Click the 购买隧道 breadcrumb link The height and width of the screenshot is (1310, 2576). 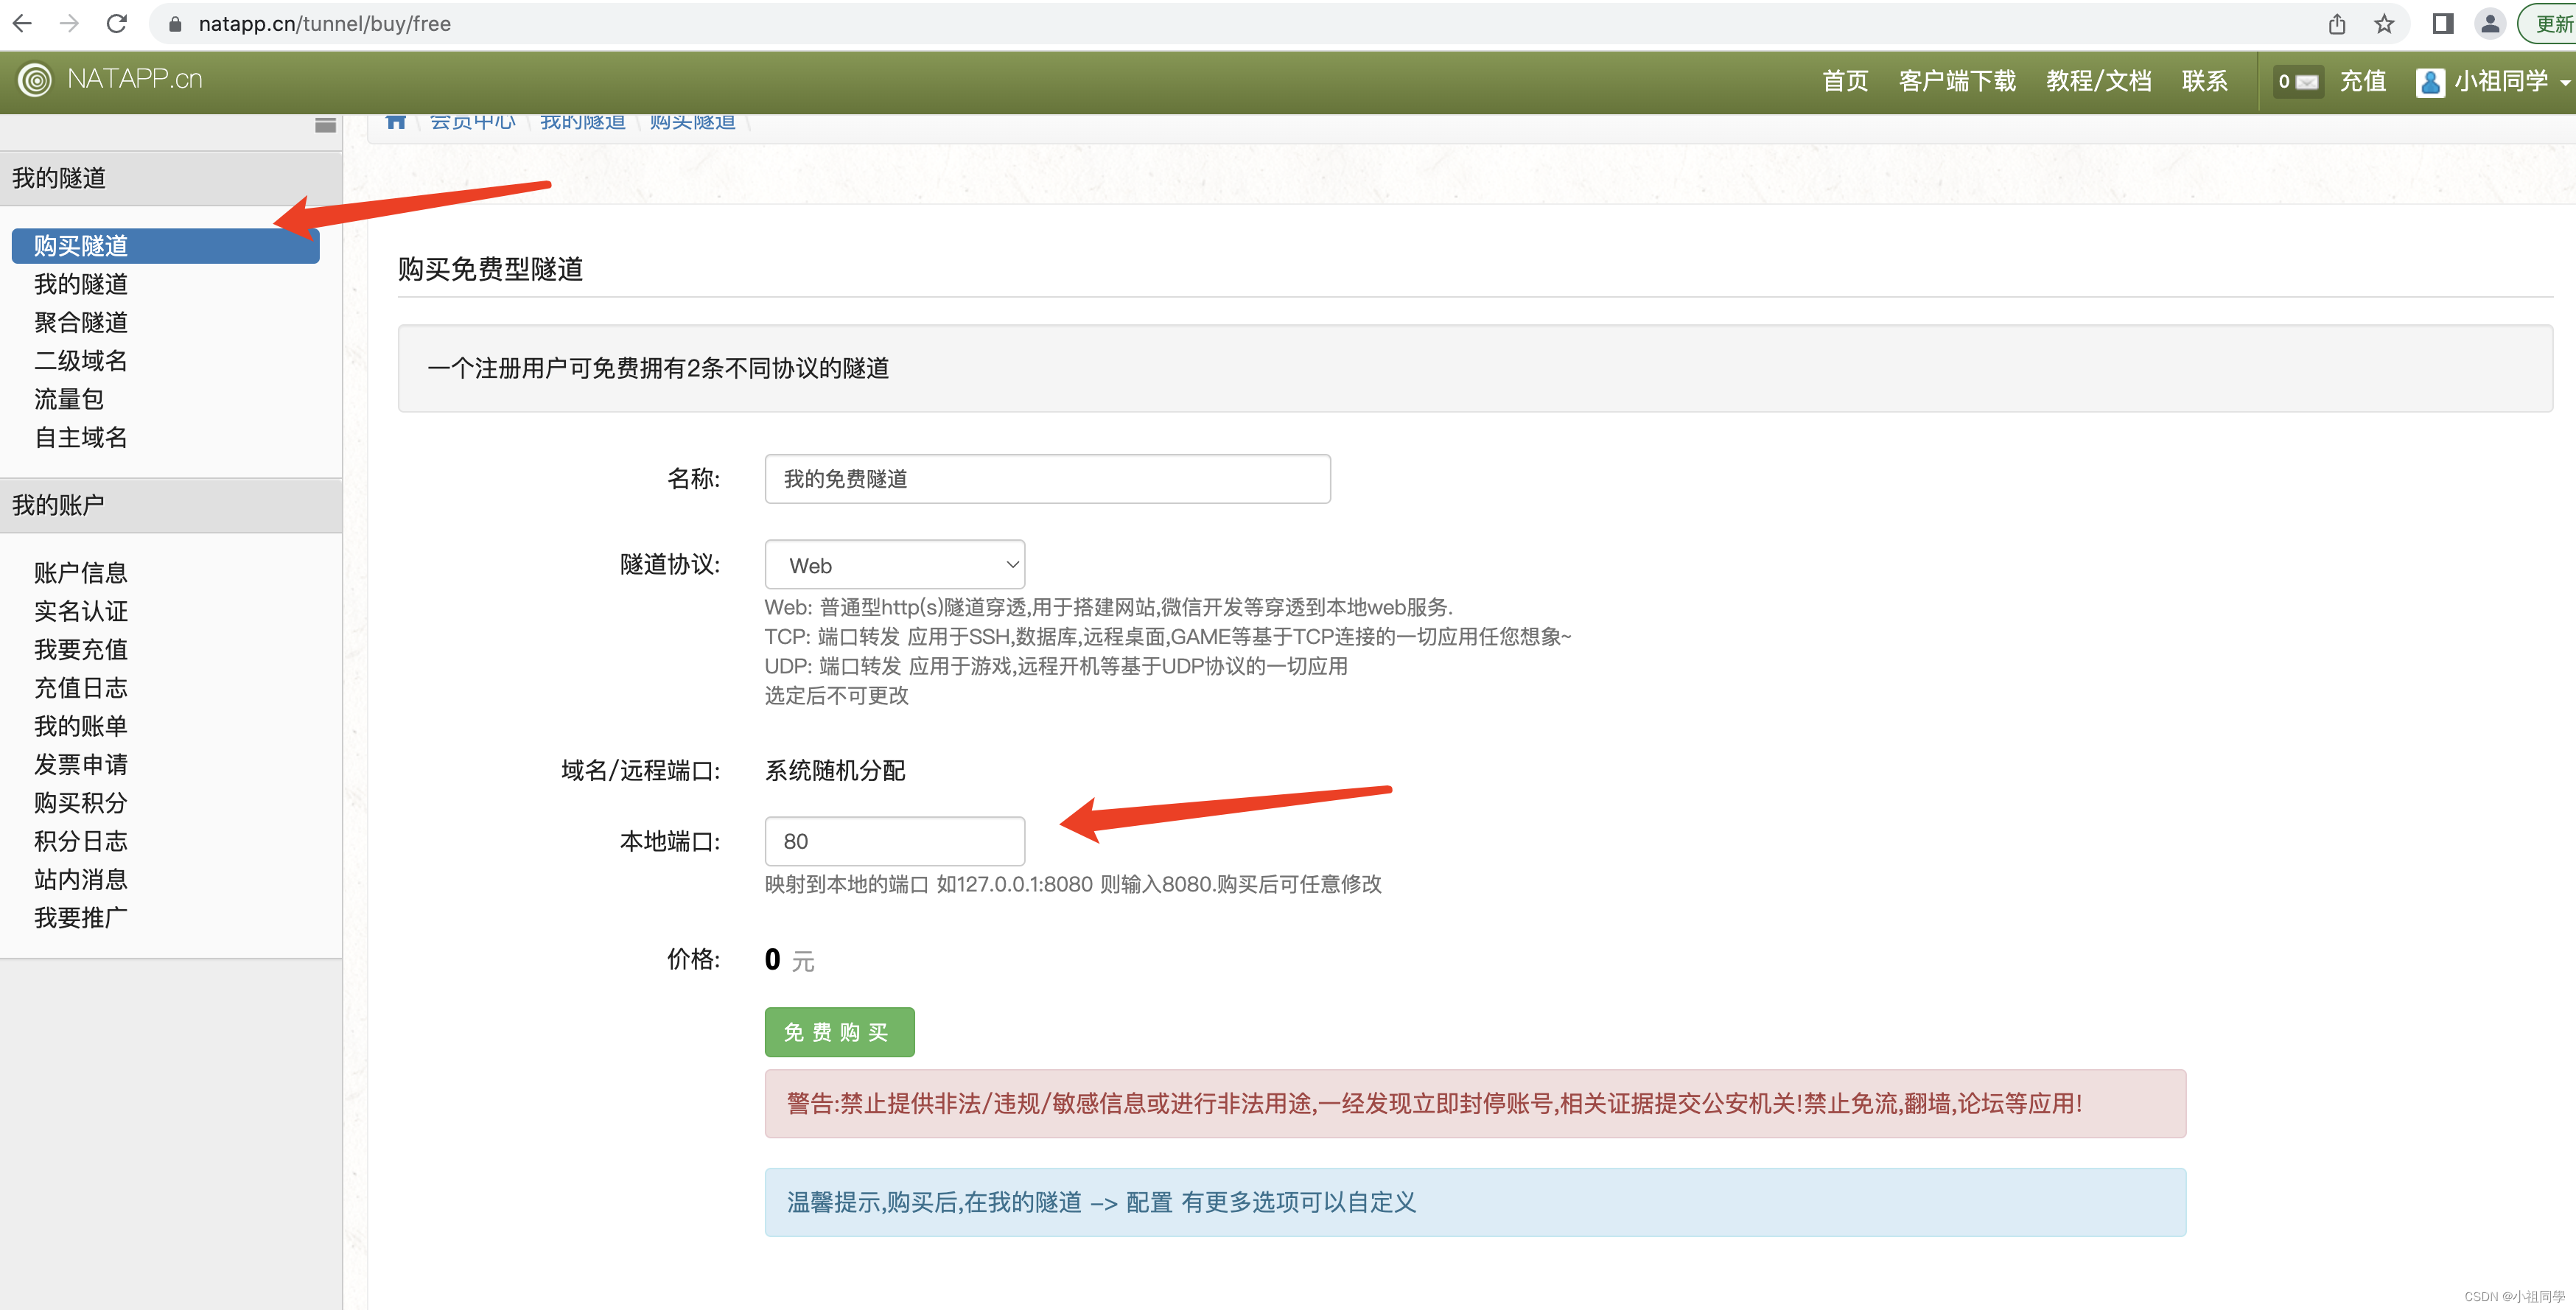(x=692, y=122)
